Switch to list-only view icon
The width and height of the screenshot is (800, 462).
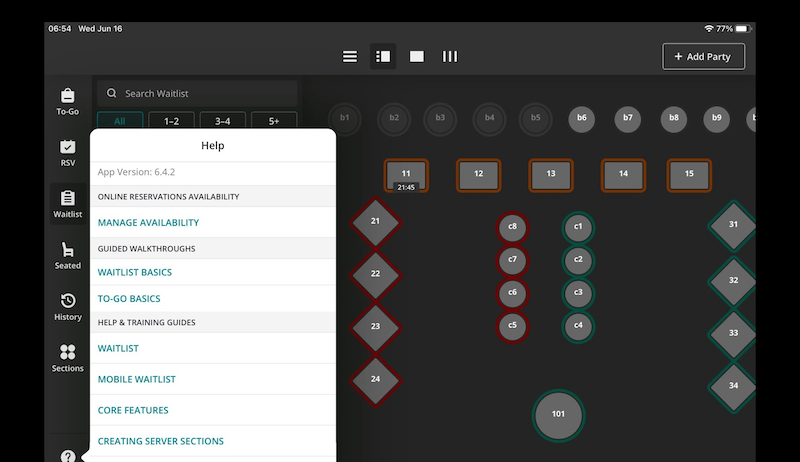click(x=350, y=56)
